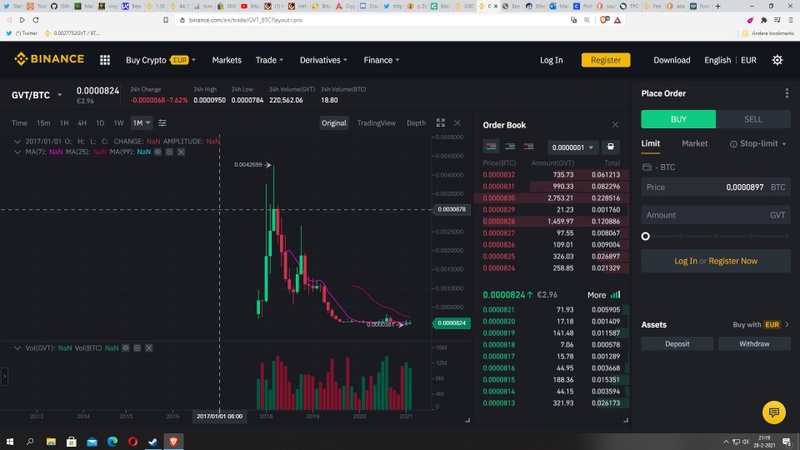Open MA indicator settings icon
The image size is (800, 450).
(x=169, y=152)
